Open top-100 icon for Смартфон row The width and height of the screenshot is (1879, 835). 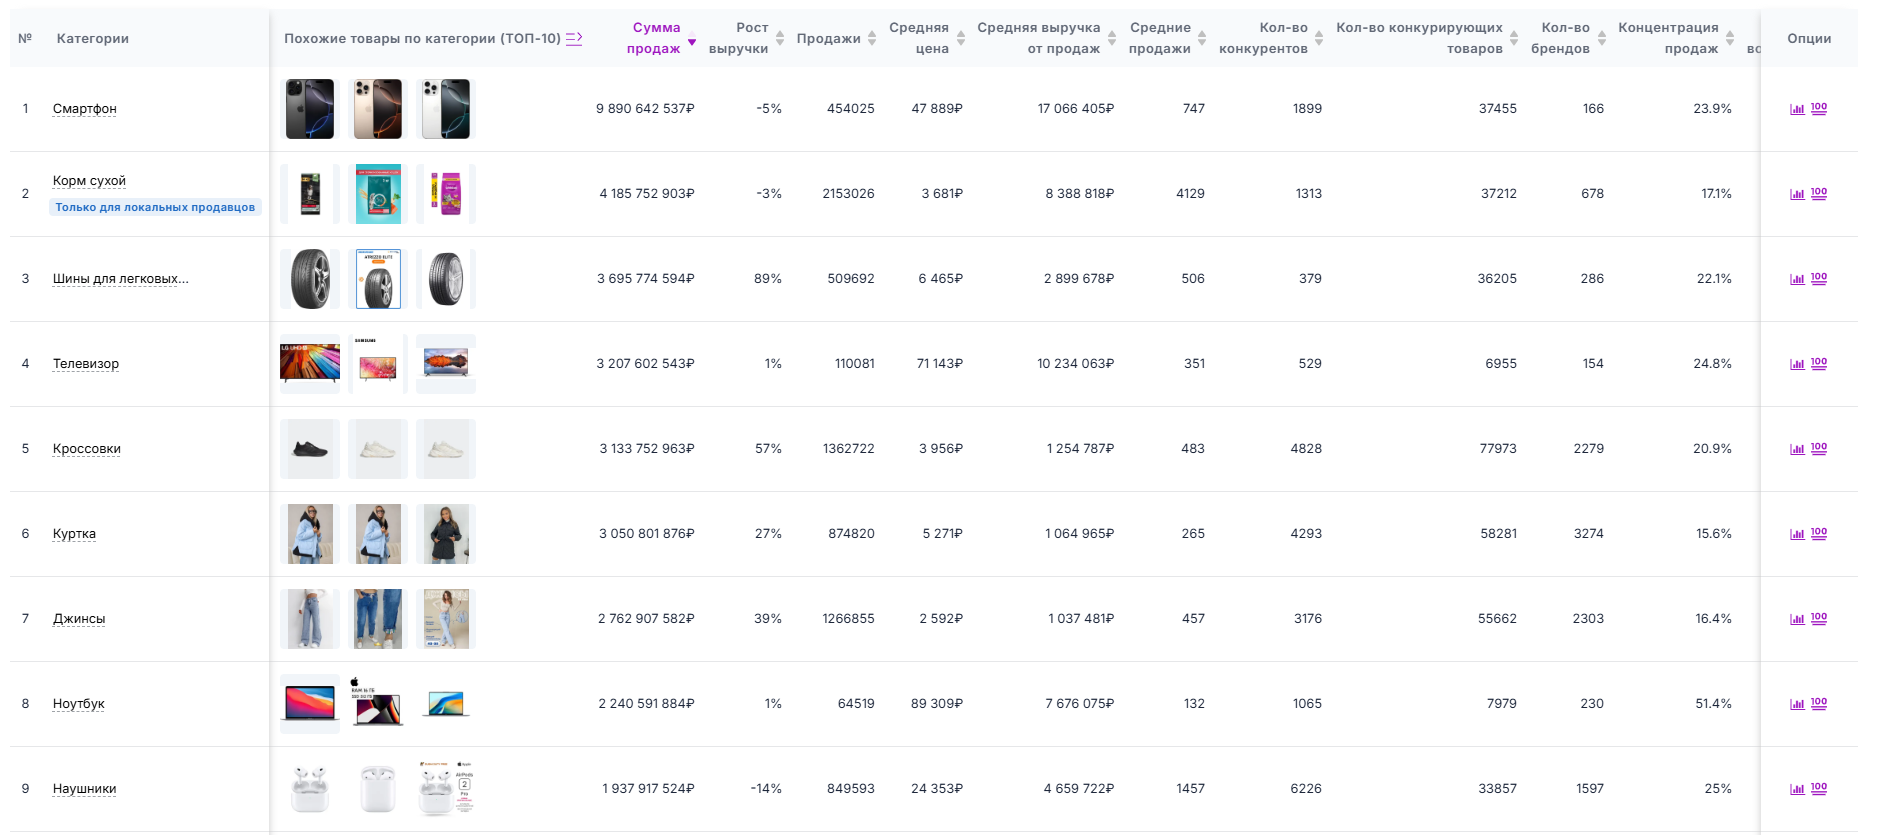(x=1819, y=108)
